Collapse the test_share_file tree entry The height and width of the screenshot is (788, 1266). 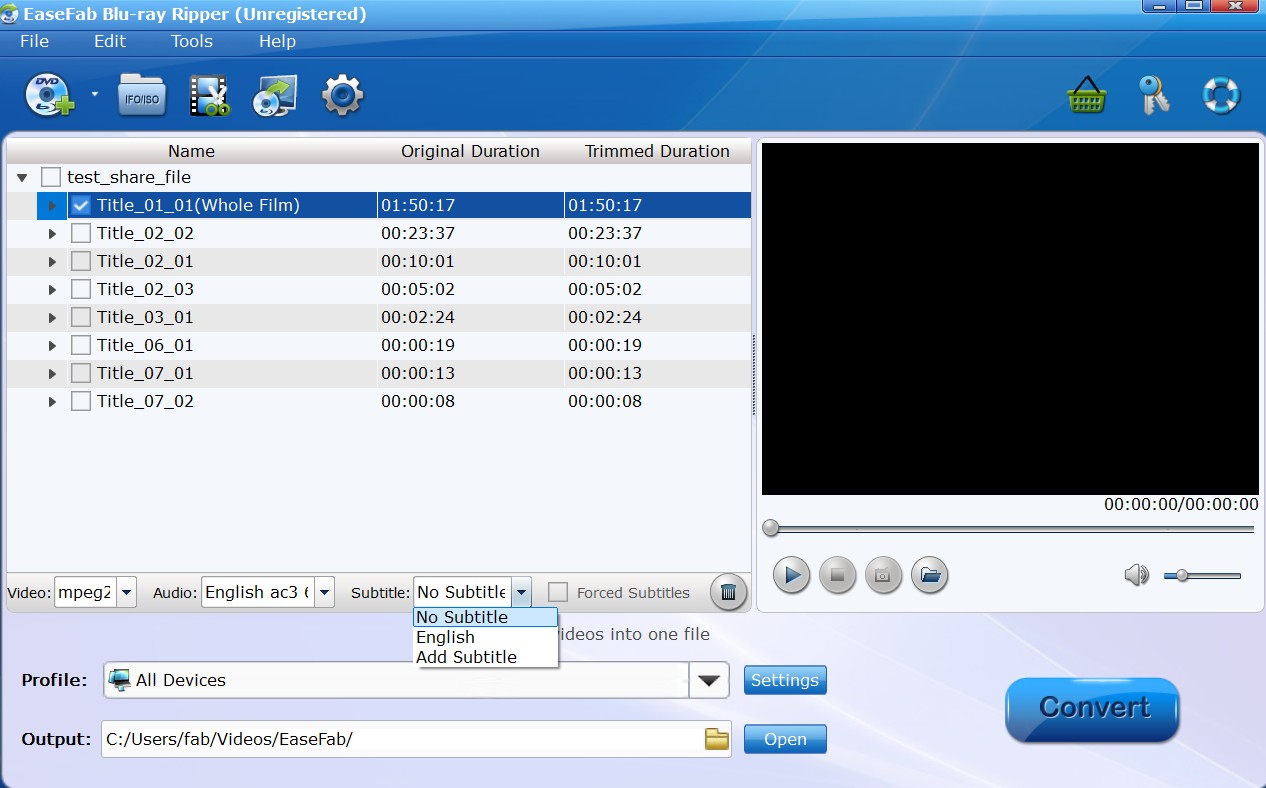click(22, 176)
